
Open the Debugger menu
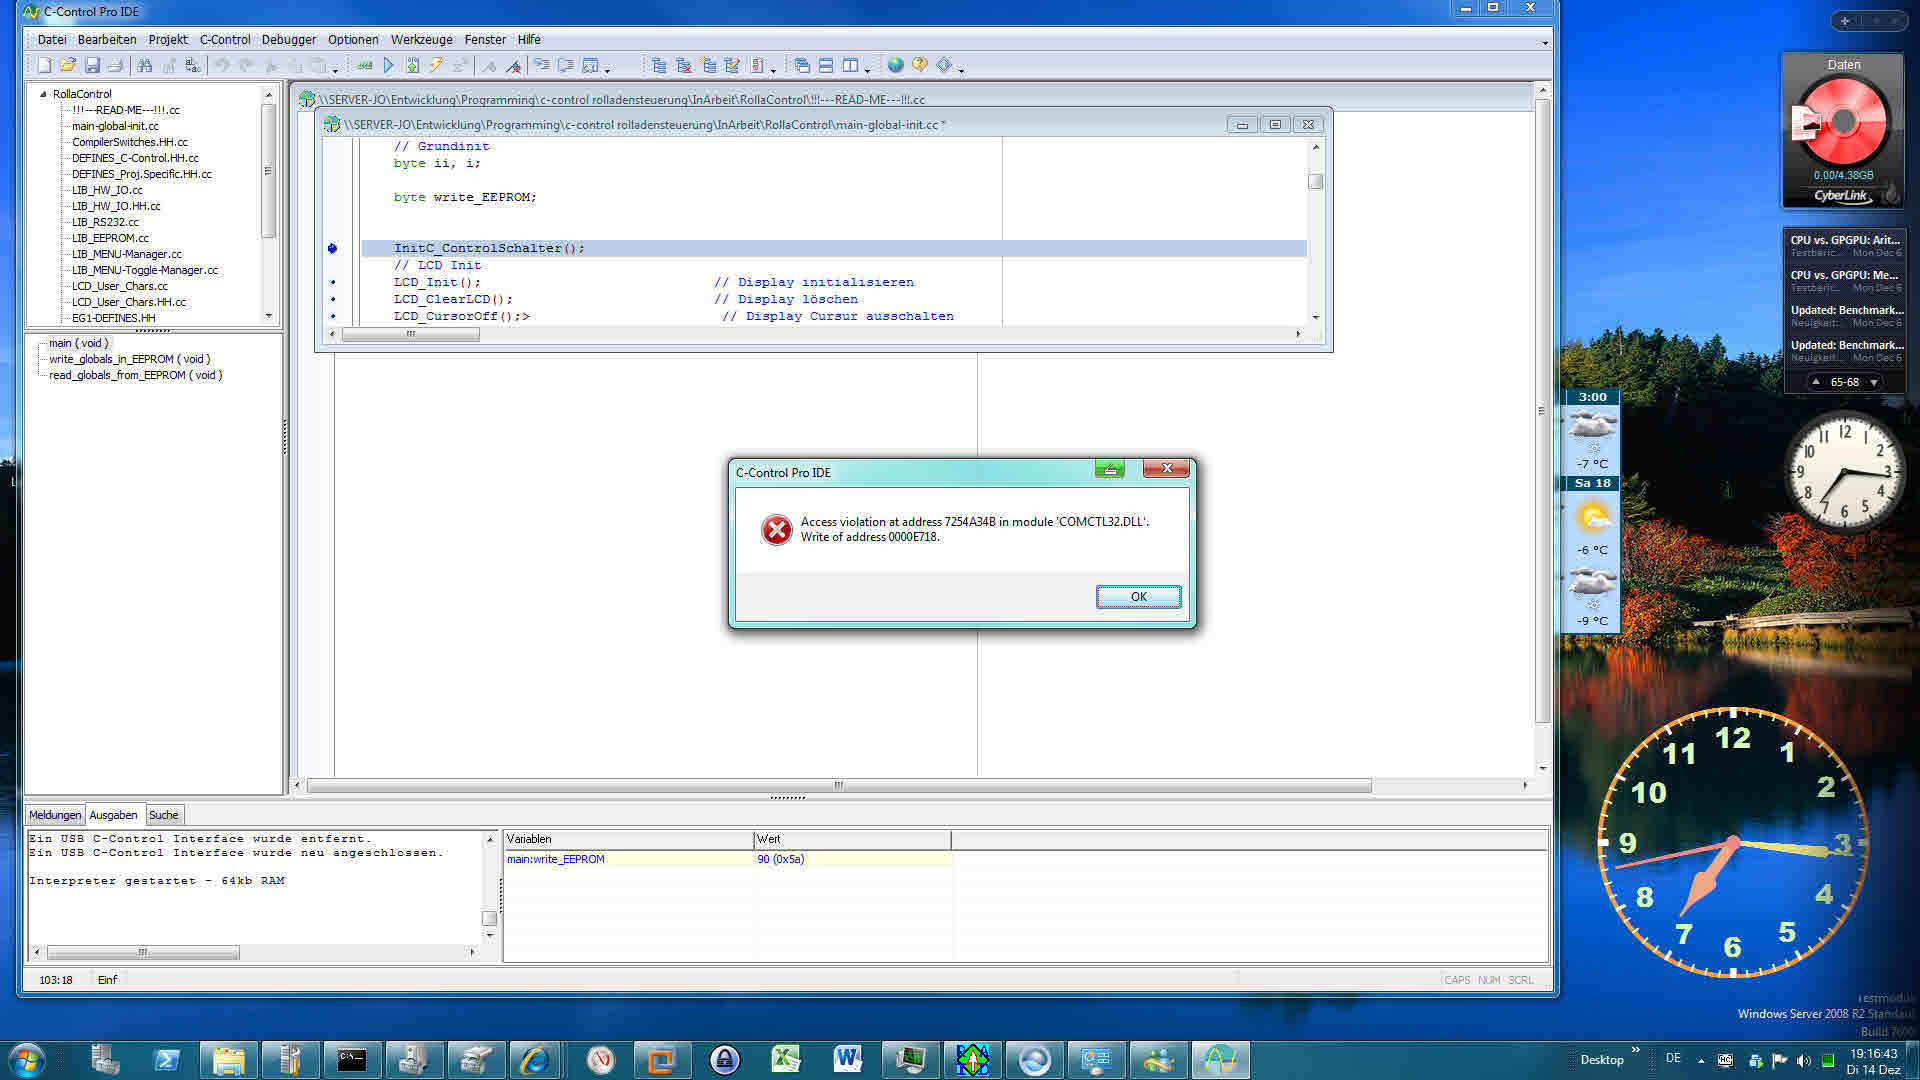(x=288, y=40)
